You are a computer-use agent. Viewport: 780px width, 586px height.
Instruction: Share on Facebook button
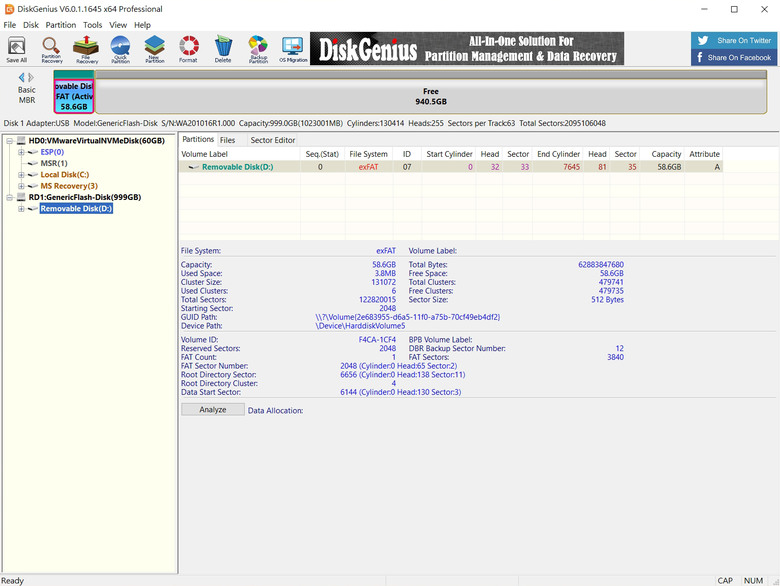tap(733, 57)
